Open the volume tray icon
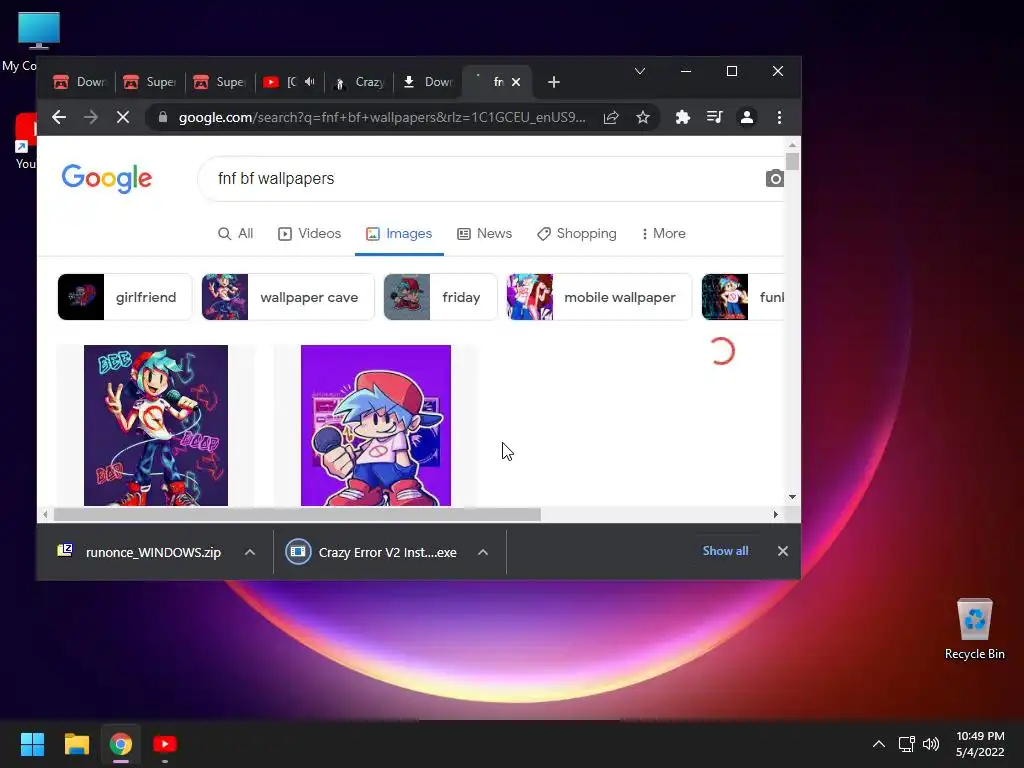 pos(931,744)
